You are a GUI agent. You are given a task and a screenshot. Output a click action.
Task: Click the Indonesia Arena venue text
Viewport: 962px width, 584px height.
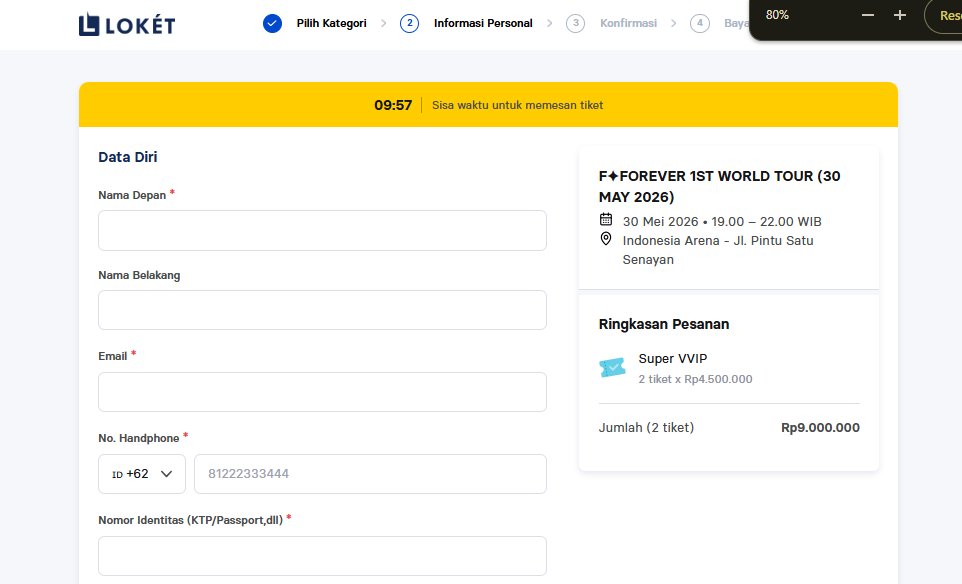tap(718, 250)
